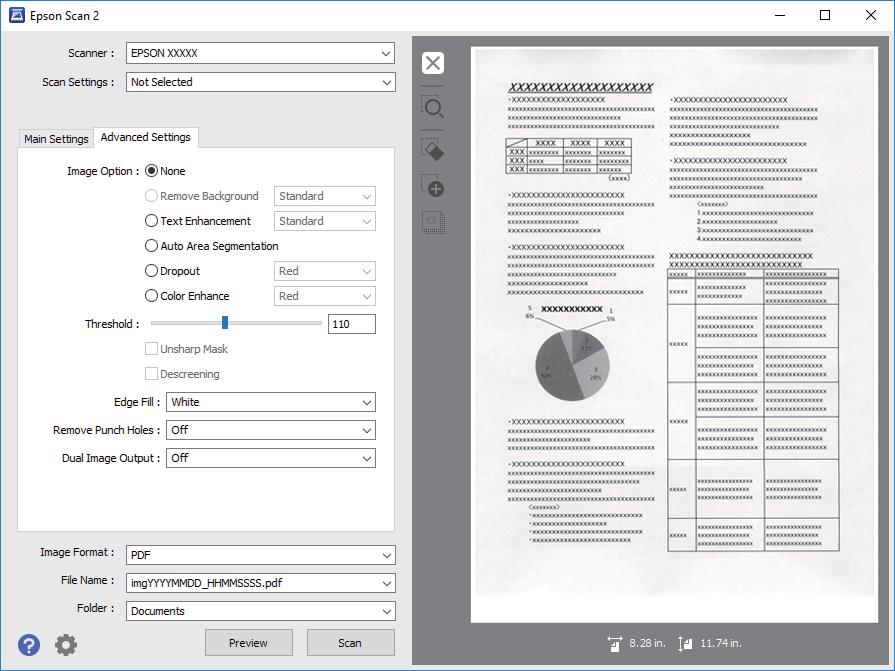This screenshot has width=895, height=671.
Task: Select the zoom magnifier tool in the preview
Action: tap(433, 107)
